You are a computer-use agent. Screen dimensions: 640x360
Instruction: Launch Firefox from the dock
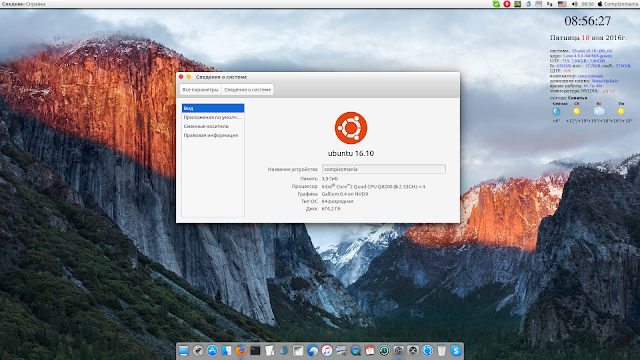241,350
